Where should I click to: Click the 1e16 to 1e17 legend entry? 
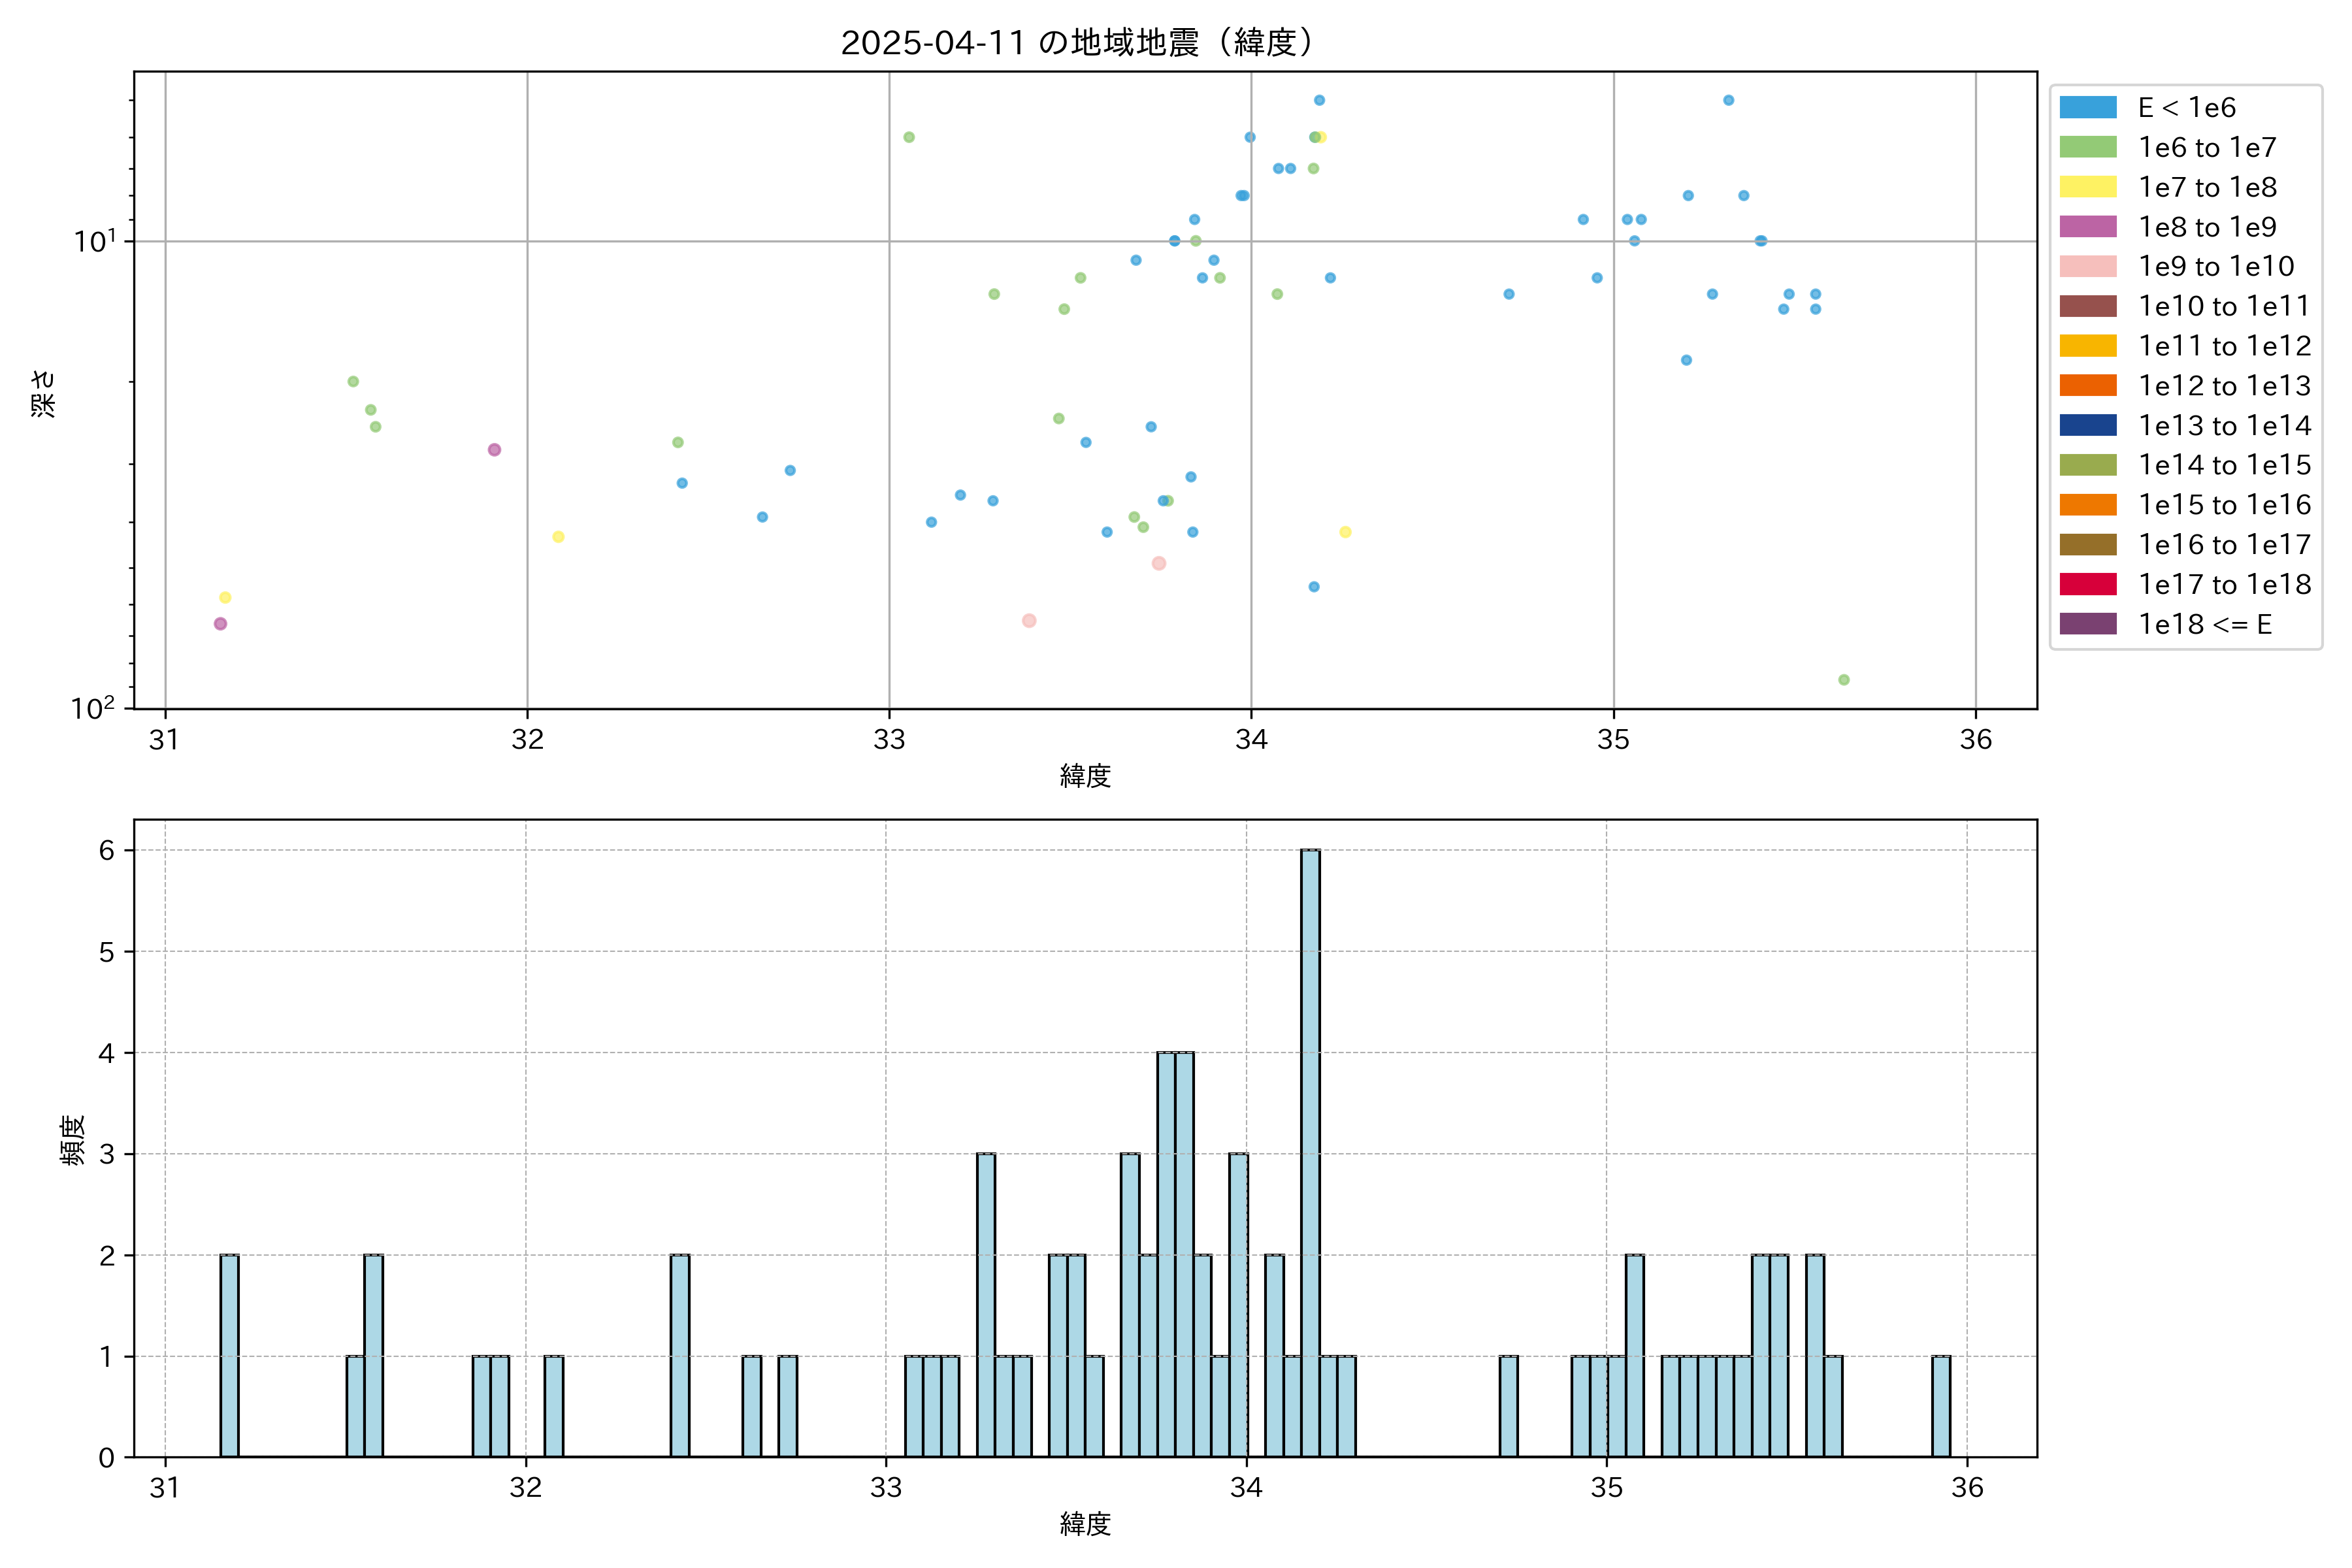pyautogui.click(x=2224, y=545)
